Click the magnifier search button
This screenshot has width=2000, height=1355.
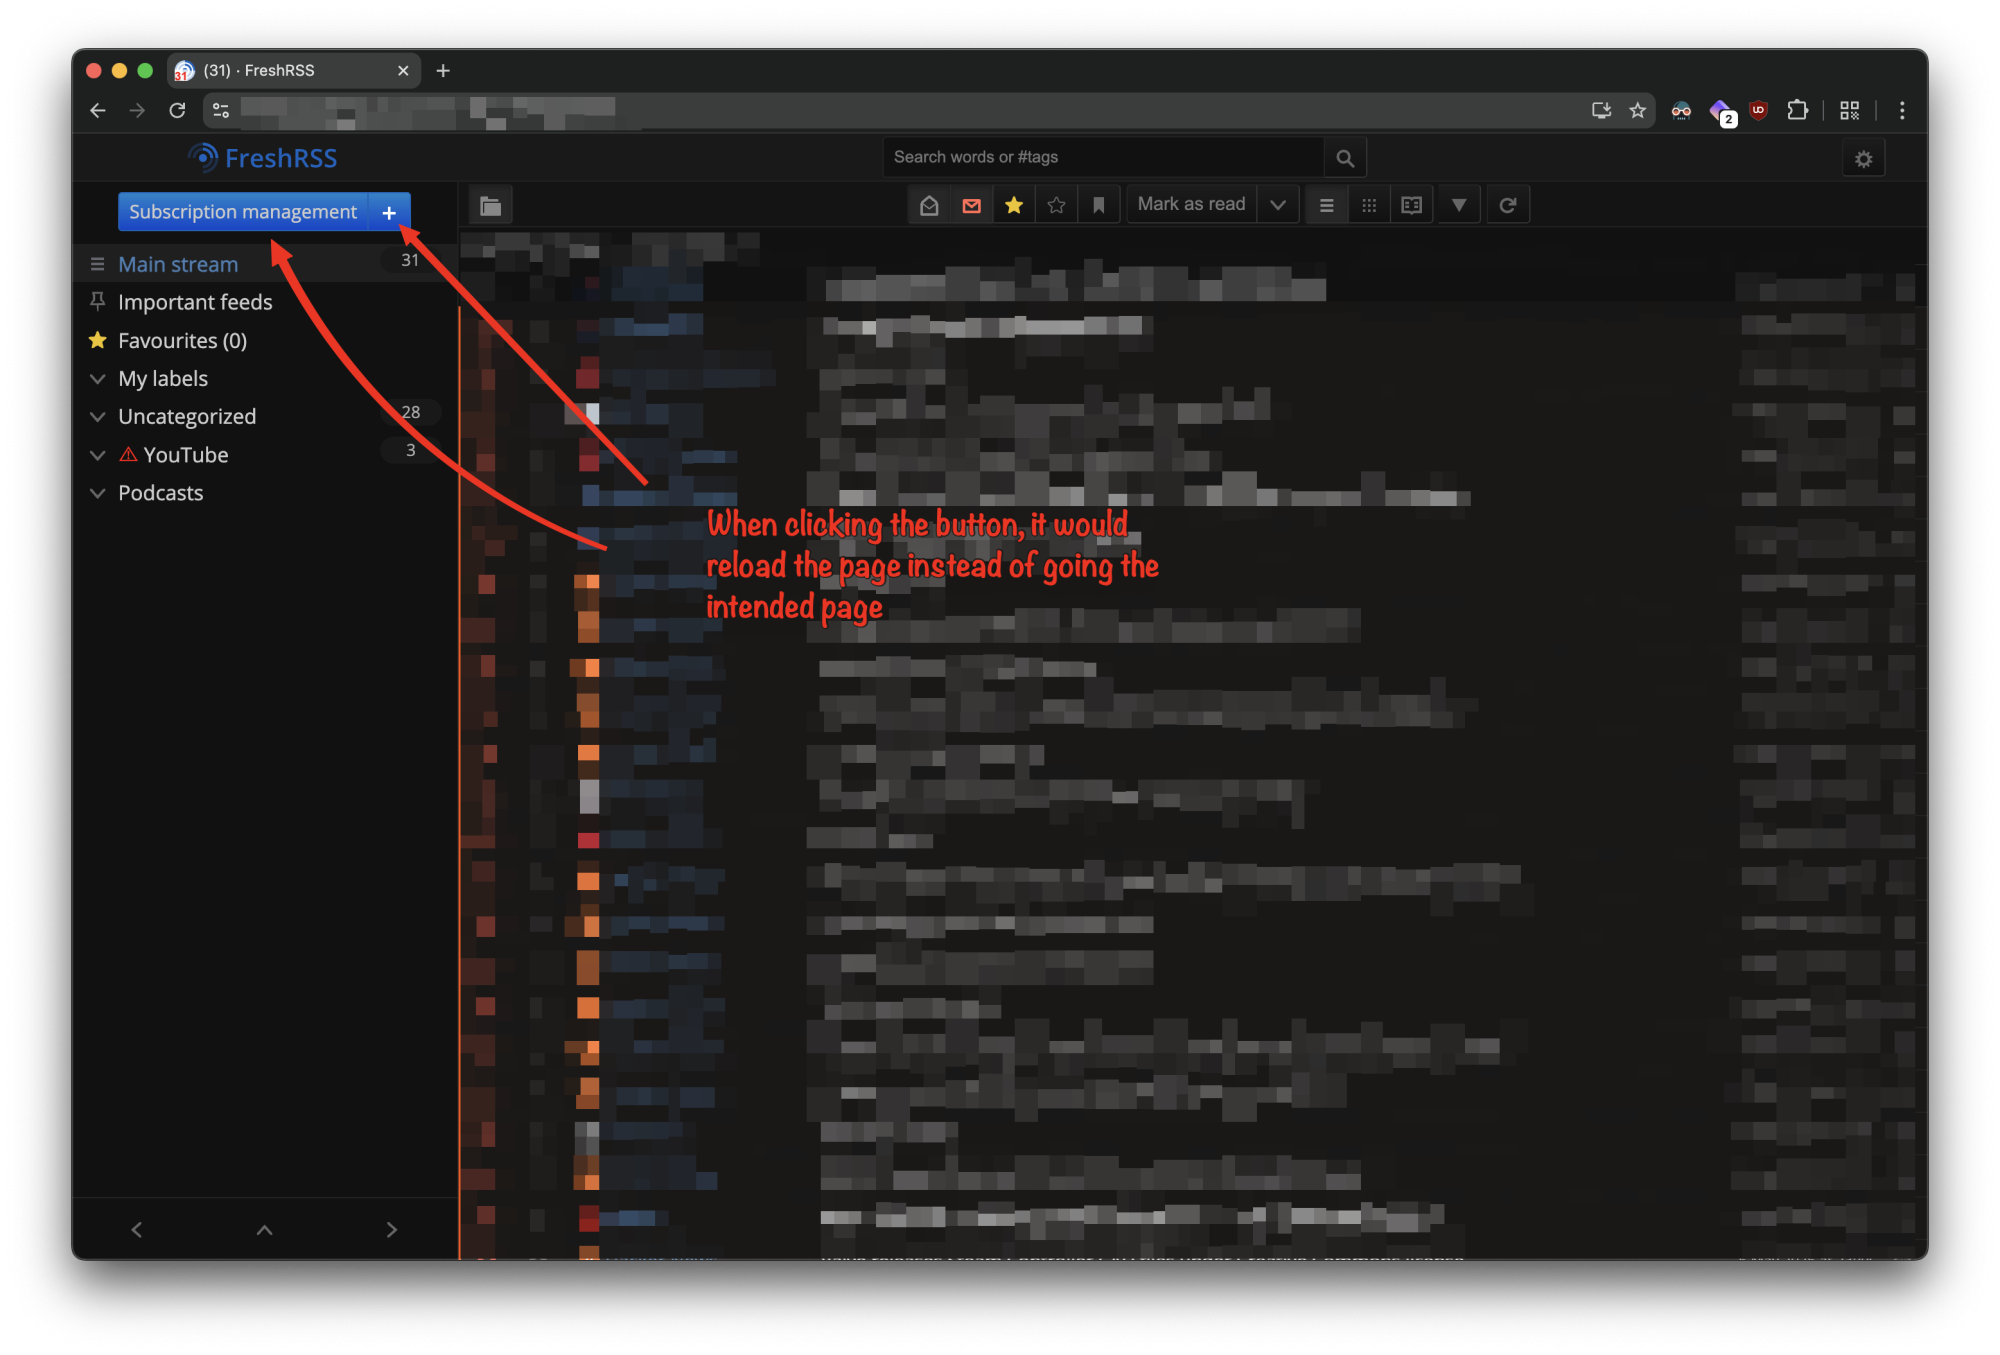pos(1345,158)
